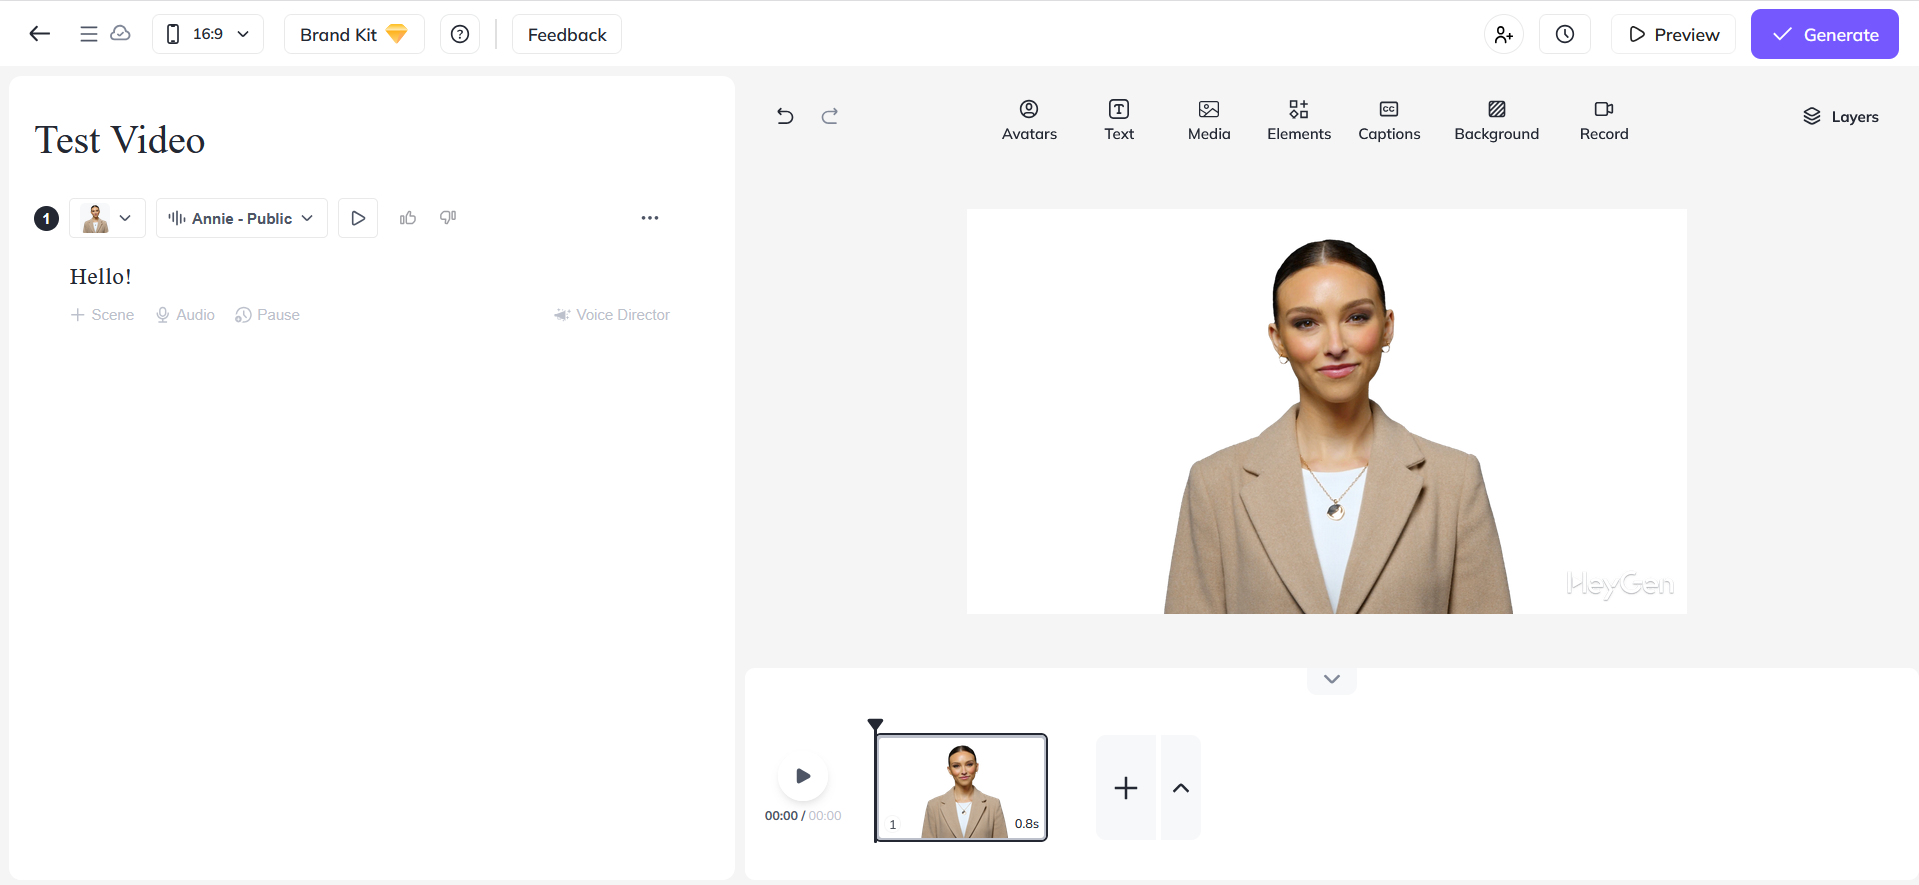Add a new Scene below script
This screenshot has width=1919, height=885.
point(102,315)
